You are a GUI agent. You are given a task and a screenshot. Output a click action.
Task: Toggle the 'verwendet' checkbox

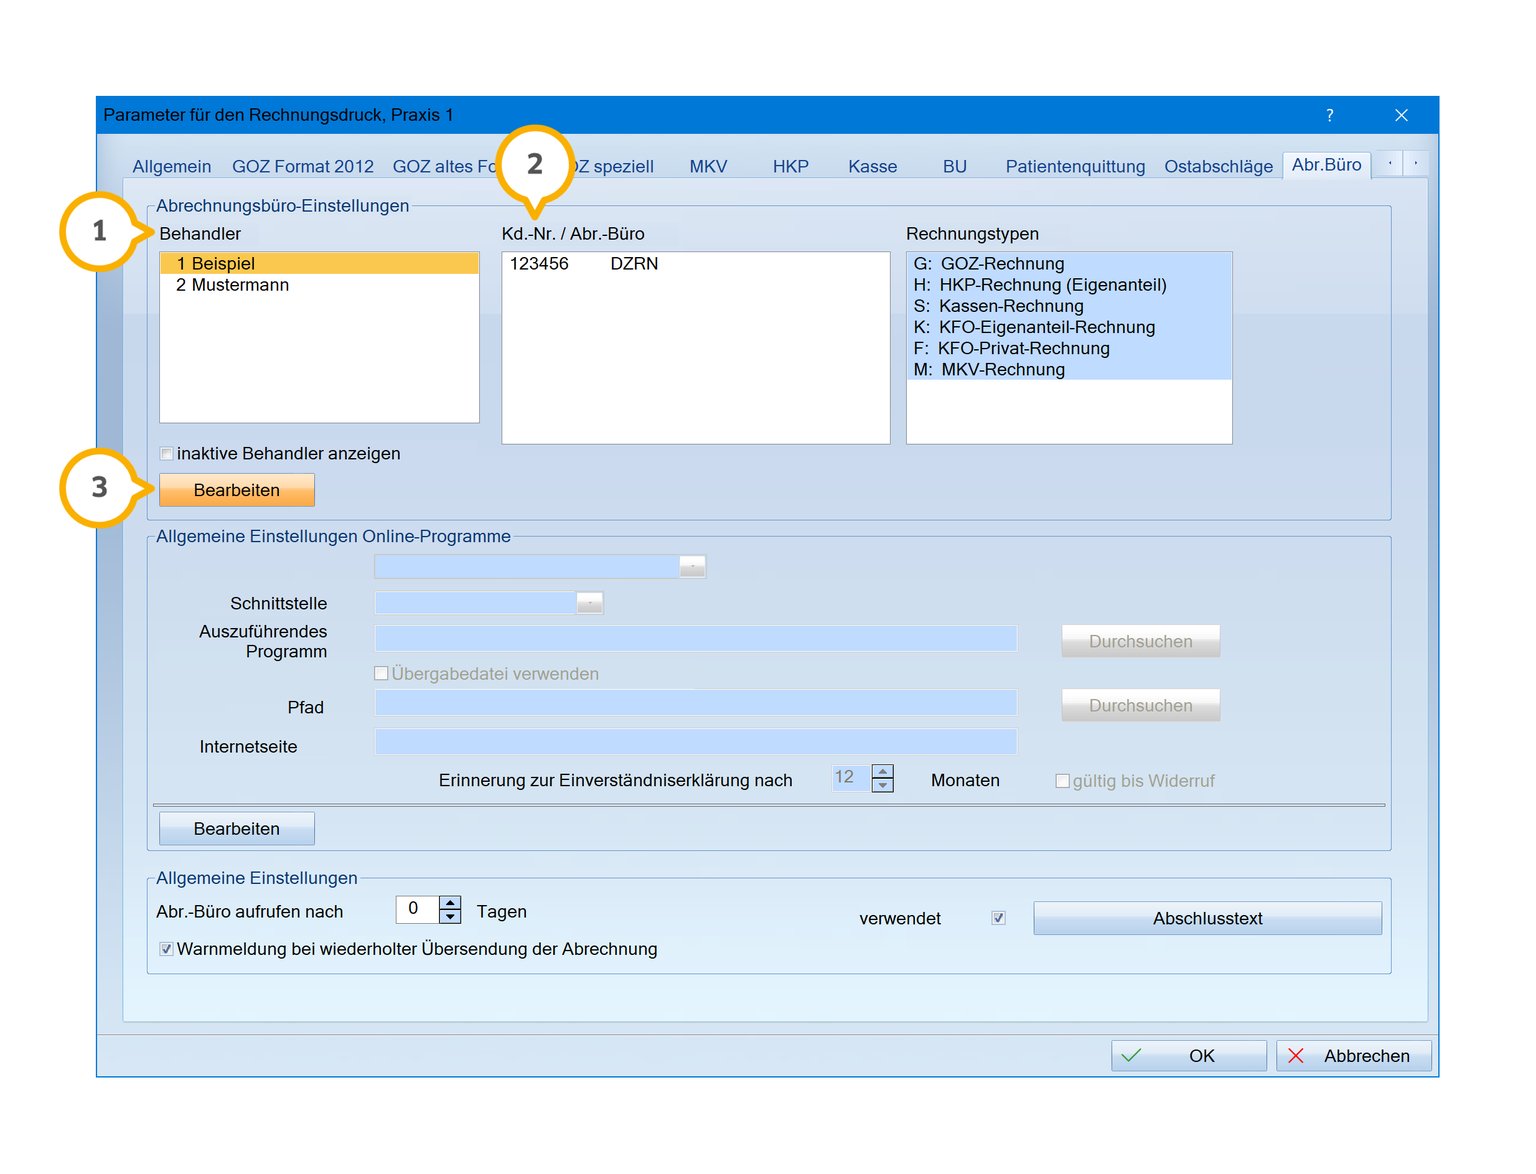click(997, 918)
